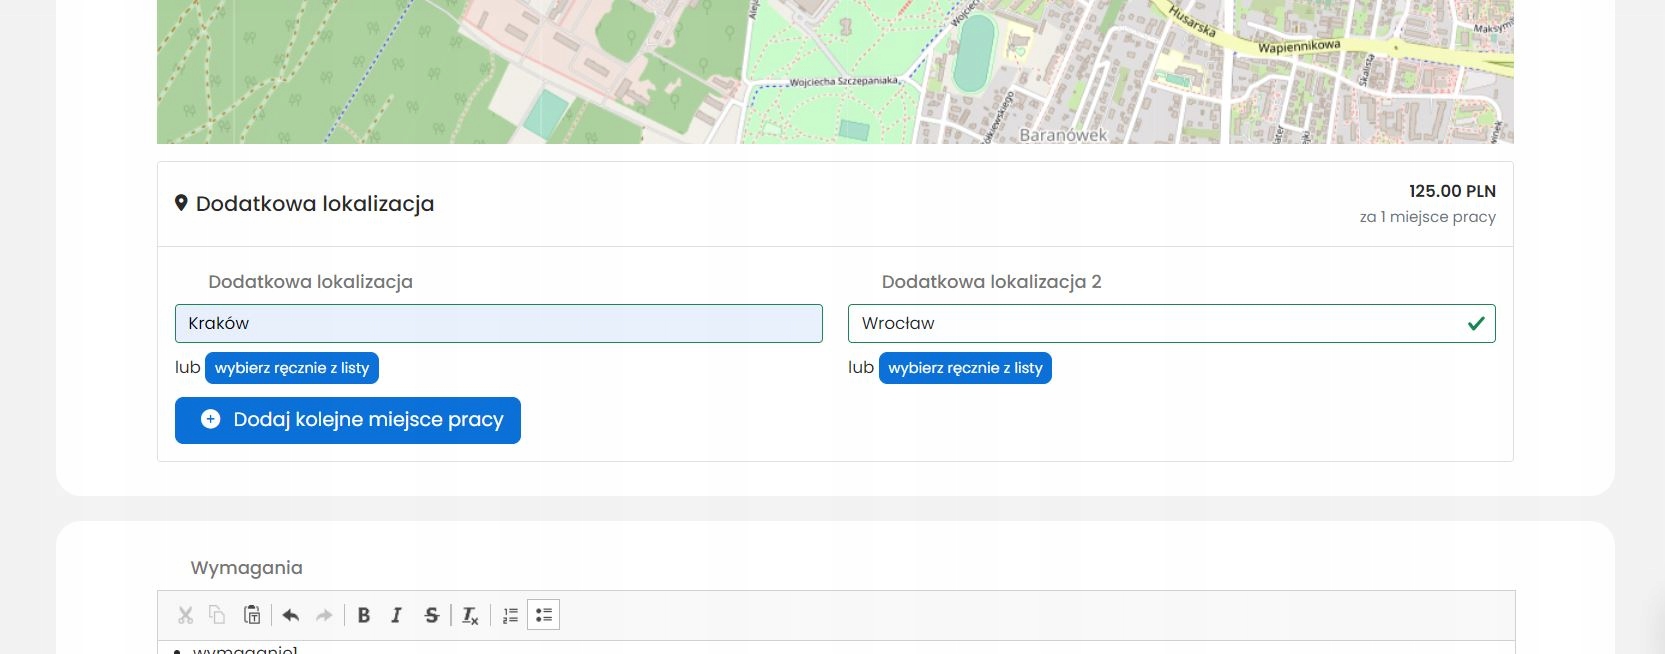Insert numbered list
The width and height of the screenshot is (1665, 654).
click(510, 615)
